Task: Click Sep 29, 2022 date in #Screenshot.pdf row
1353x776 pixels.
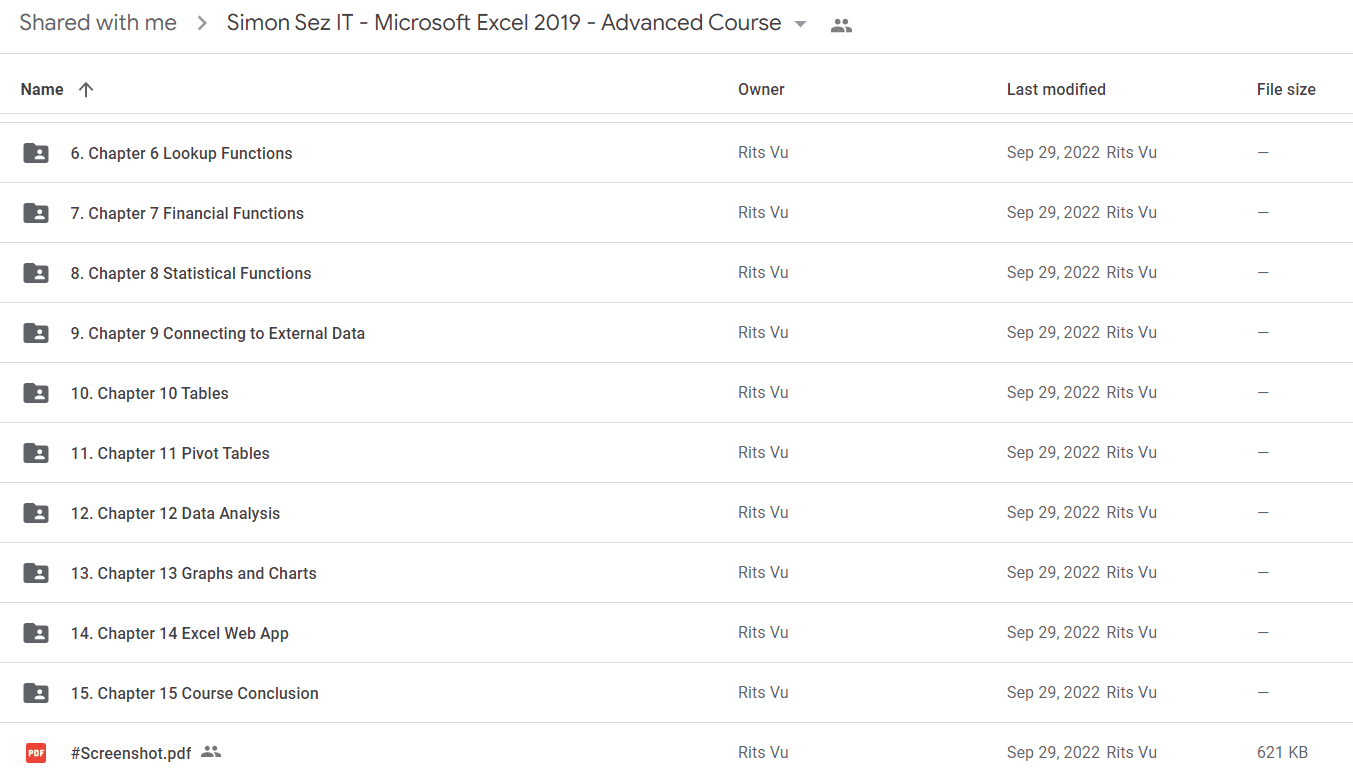Action: (1053, 753)
